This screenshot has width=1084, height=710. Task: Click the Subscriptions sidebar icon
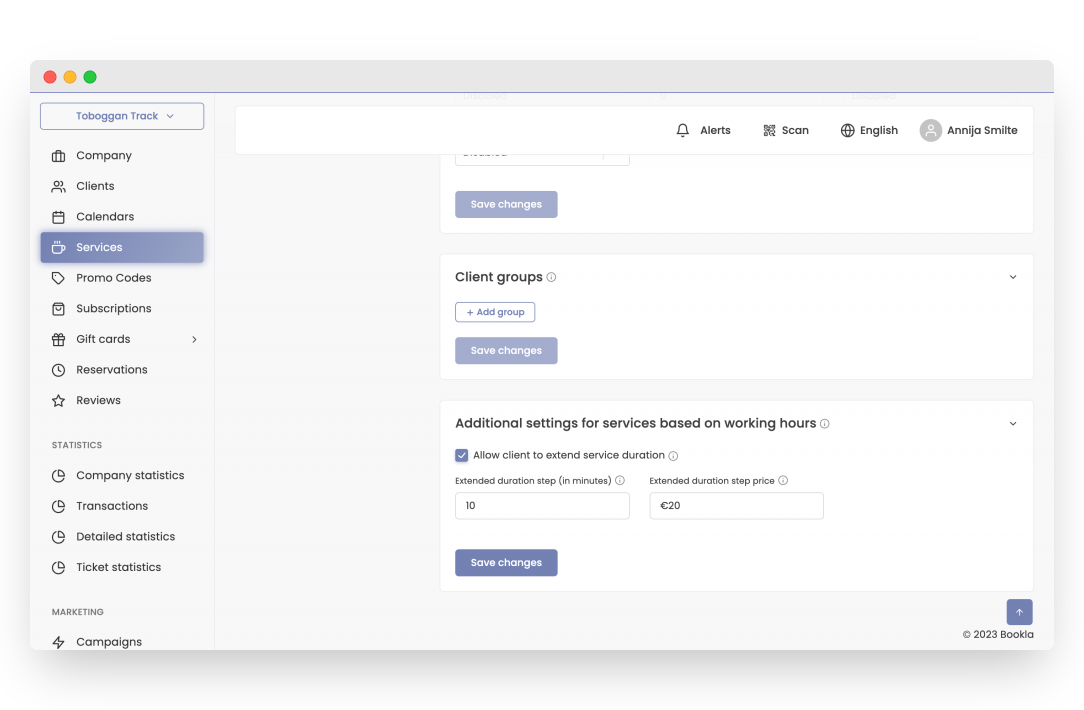(58, 308)
